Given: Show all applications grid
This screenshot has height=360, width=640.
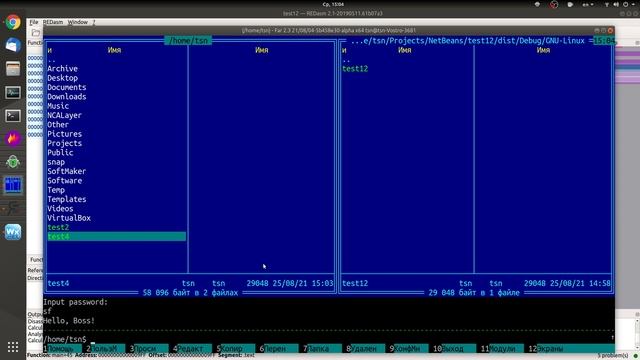Looking at the screenshot, I should pos(13,347).
